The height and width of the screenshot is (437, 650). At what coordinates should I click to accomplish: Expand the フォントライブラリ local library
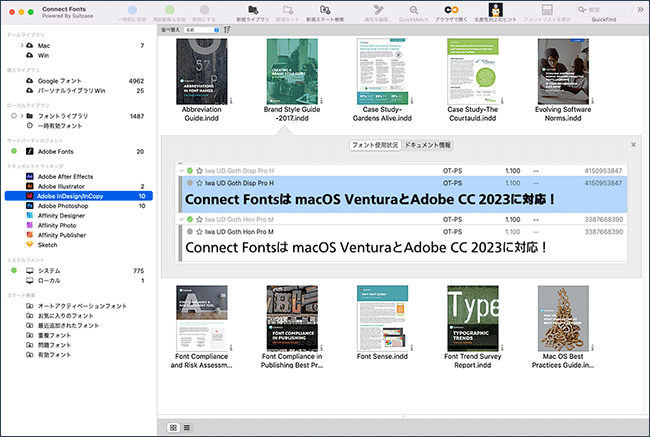click(22, 116)
